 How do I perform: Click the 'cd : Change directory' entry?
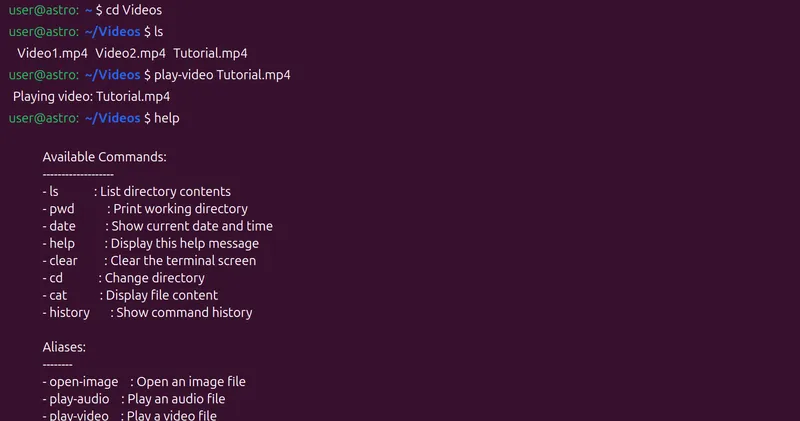(x=124, y=278)
